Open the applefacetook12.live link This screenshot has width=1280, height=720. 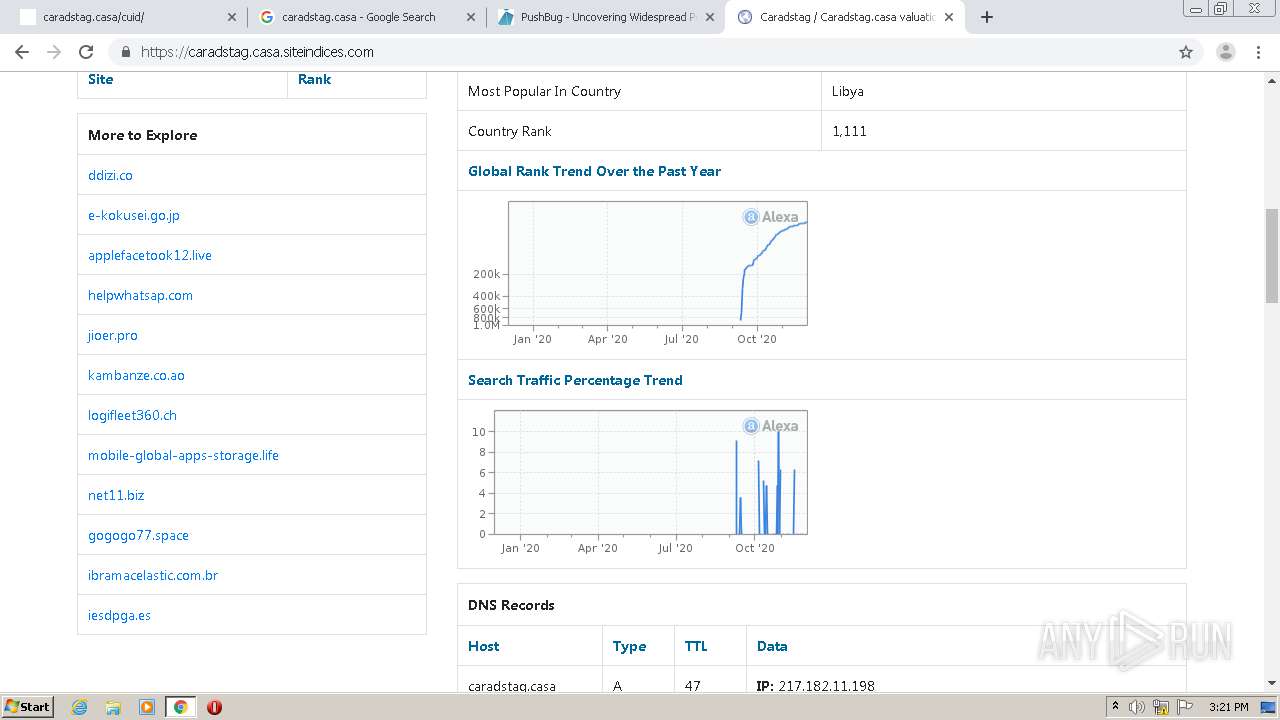click(x=150, y=255)
